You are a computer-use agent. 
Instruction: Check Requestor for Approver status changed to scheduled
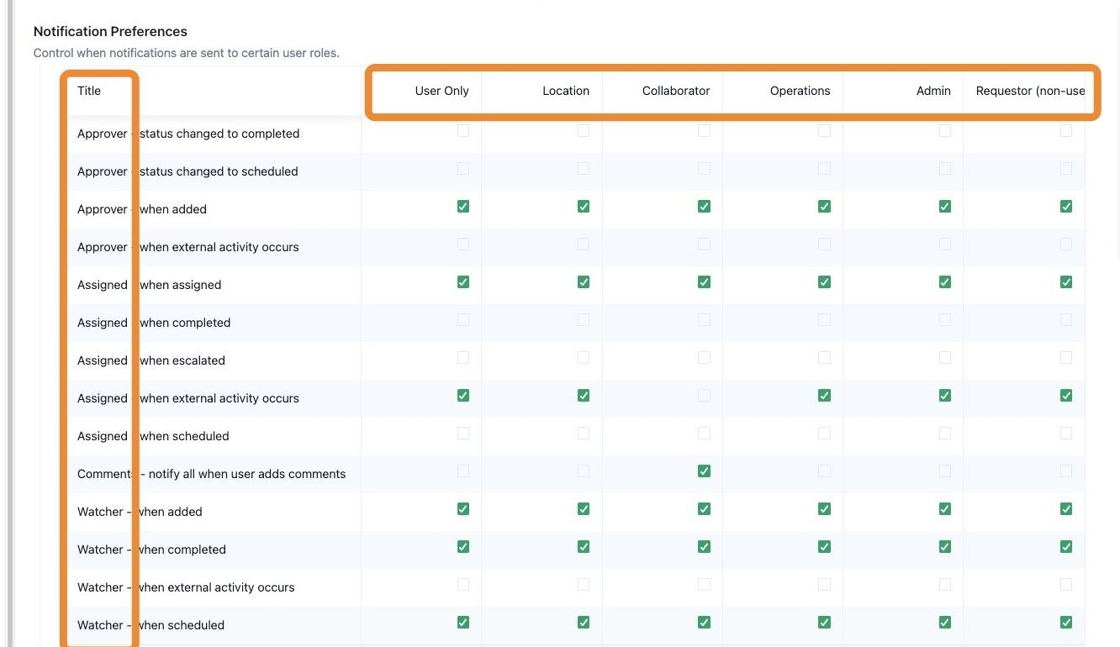point(1066,169)
